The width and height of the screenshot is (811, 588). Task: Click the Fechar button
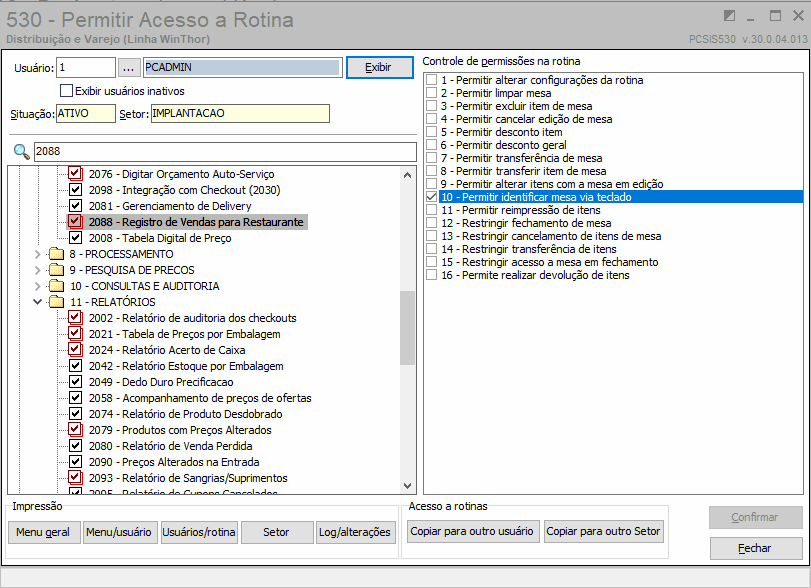click(x=756, y=548)
